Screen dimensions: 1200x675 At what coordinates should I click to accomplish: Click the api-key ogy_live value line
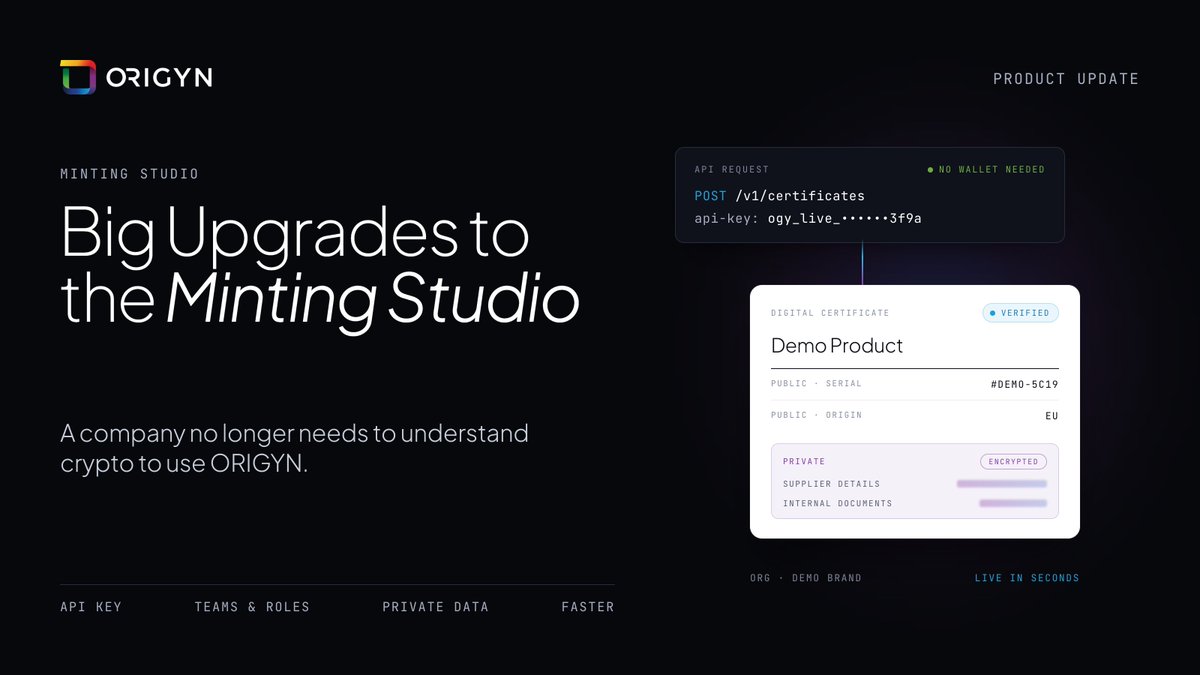click(808, 218)
